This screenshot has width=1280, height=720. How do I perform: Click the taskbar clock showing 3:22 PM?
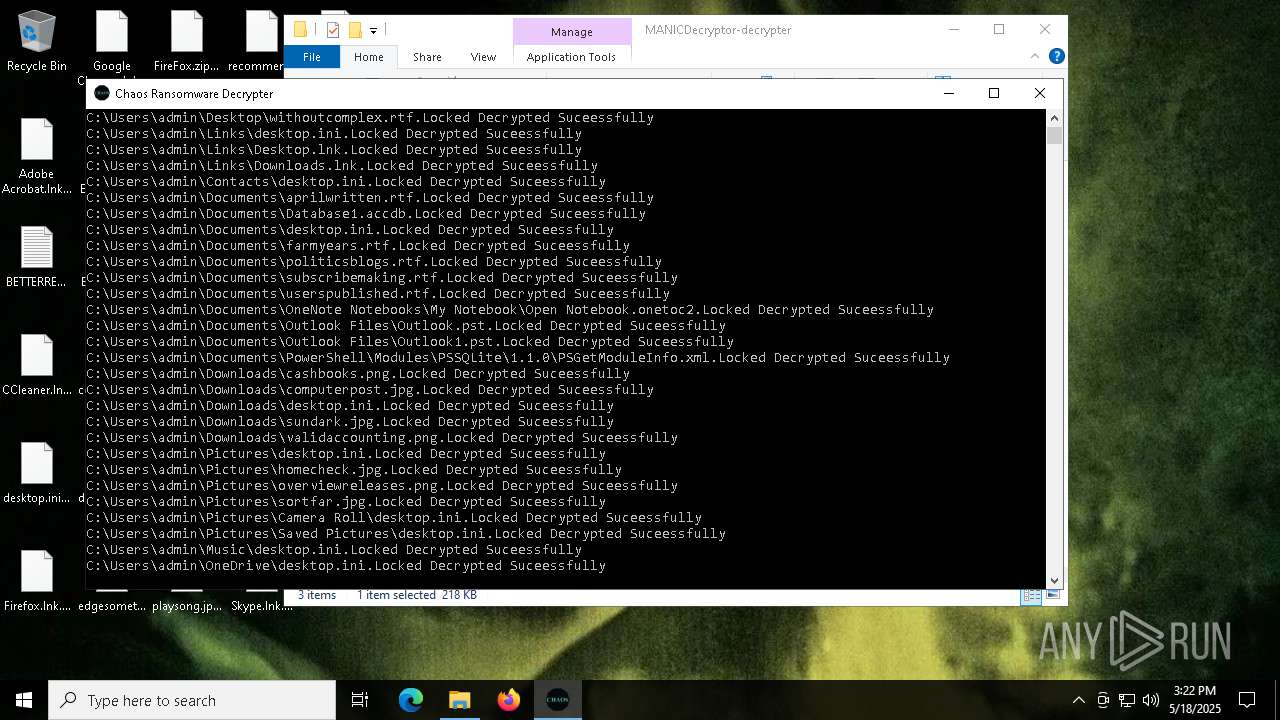pyautogui.click(x=1195, y=700)
